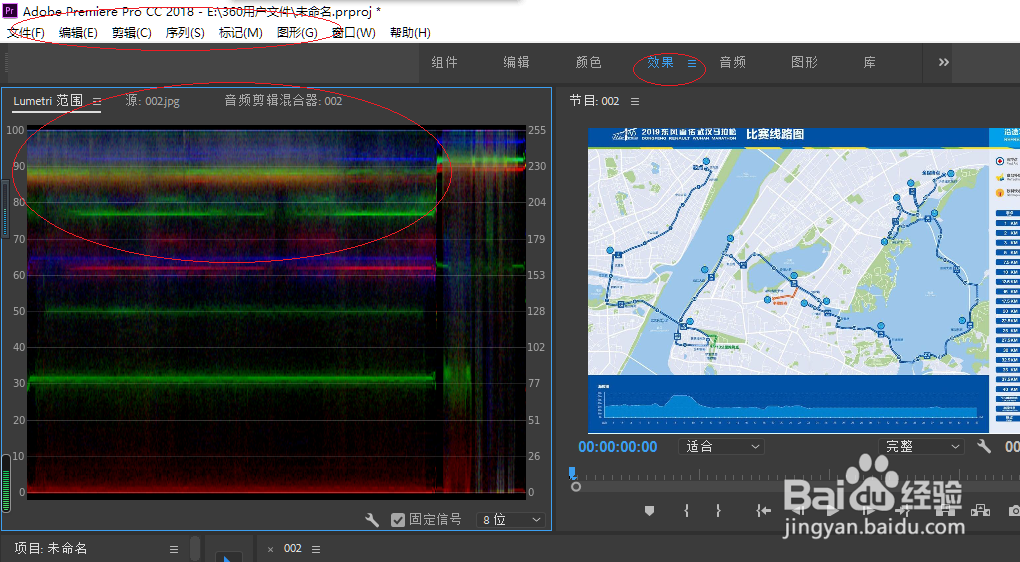Open the 标记(M) menu
The image size is (1020, 562).
241,33
